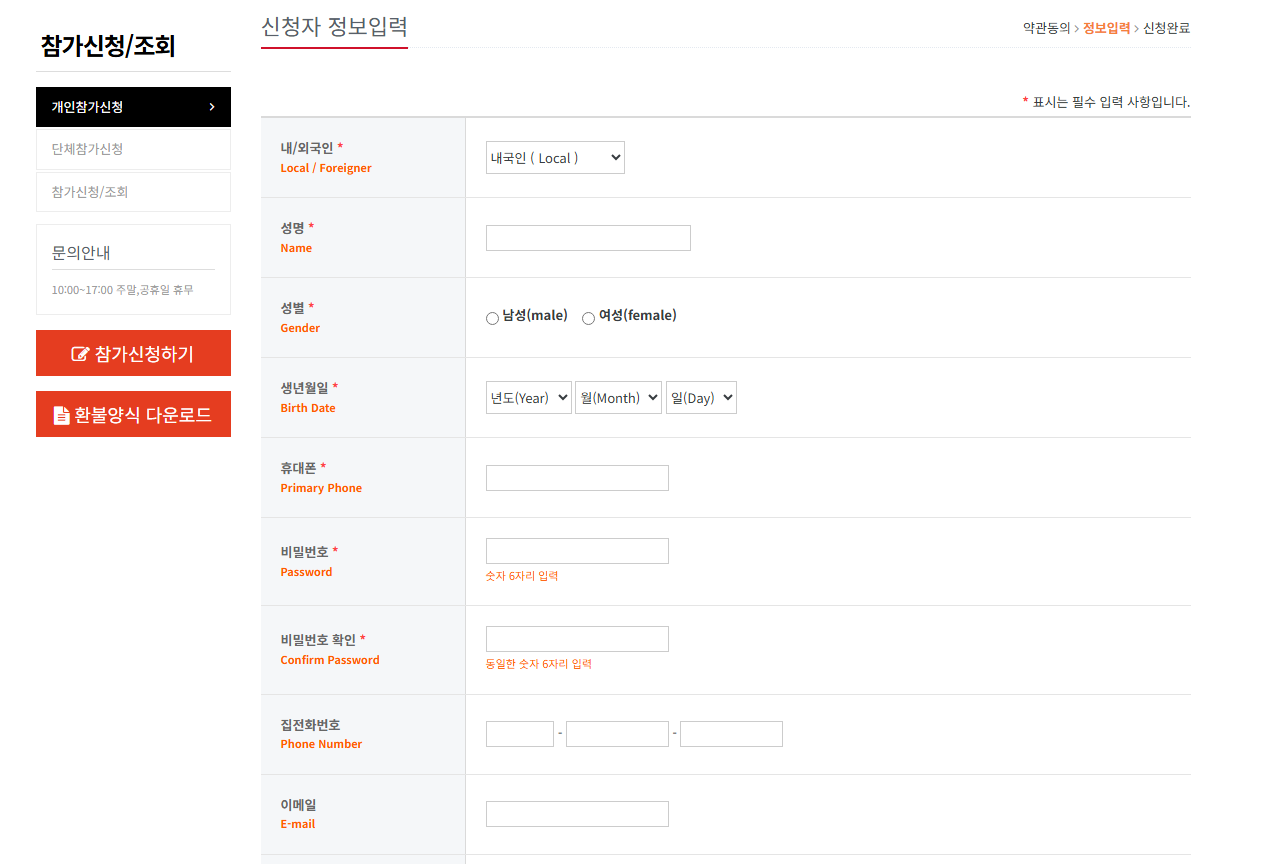Open the 개인참가신청 sidebar menu item
This screenshot has width=1266, height=864.
133,107
